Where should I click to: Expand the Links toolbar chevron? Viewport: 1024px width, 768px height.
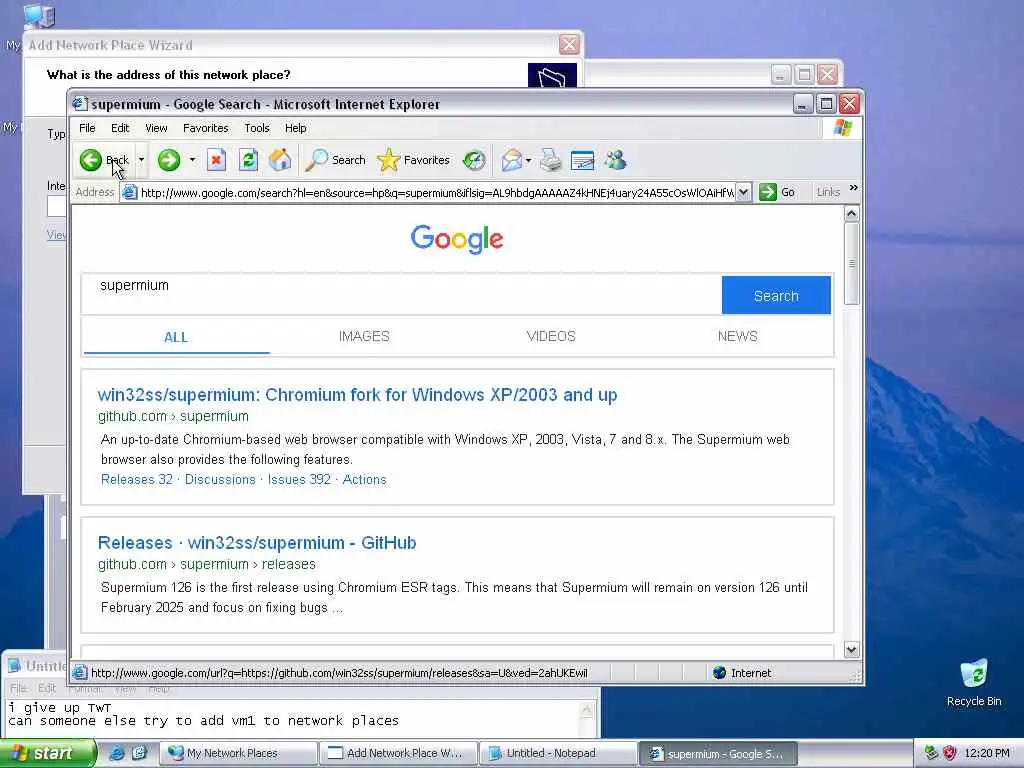[x=853, y=188]
